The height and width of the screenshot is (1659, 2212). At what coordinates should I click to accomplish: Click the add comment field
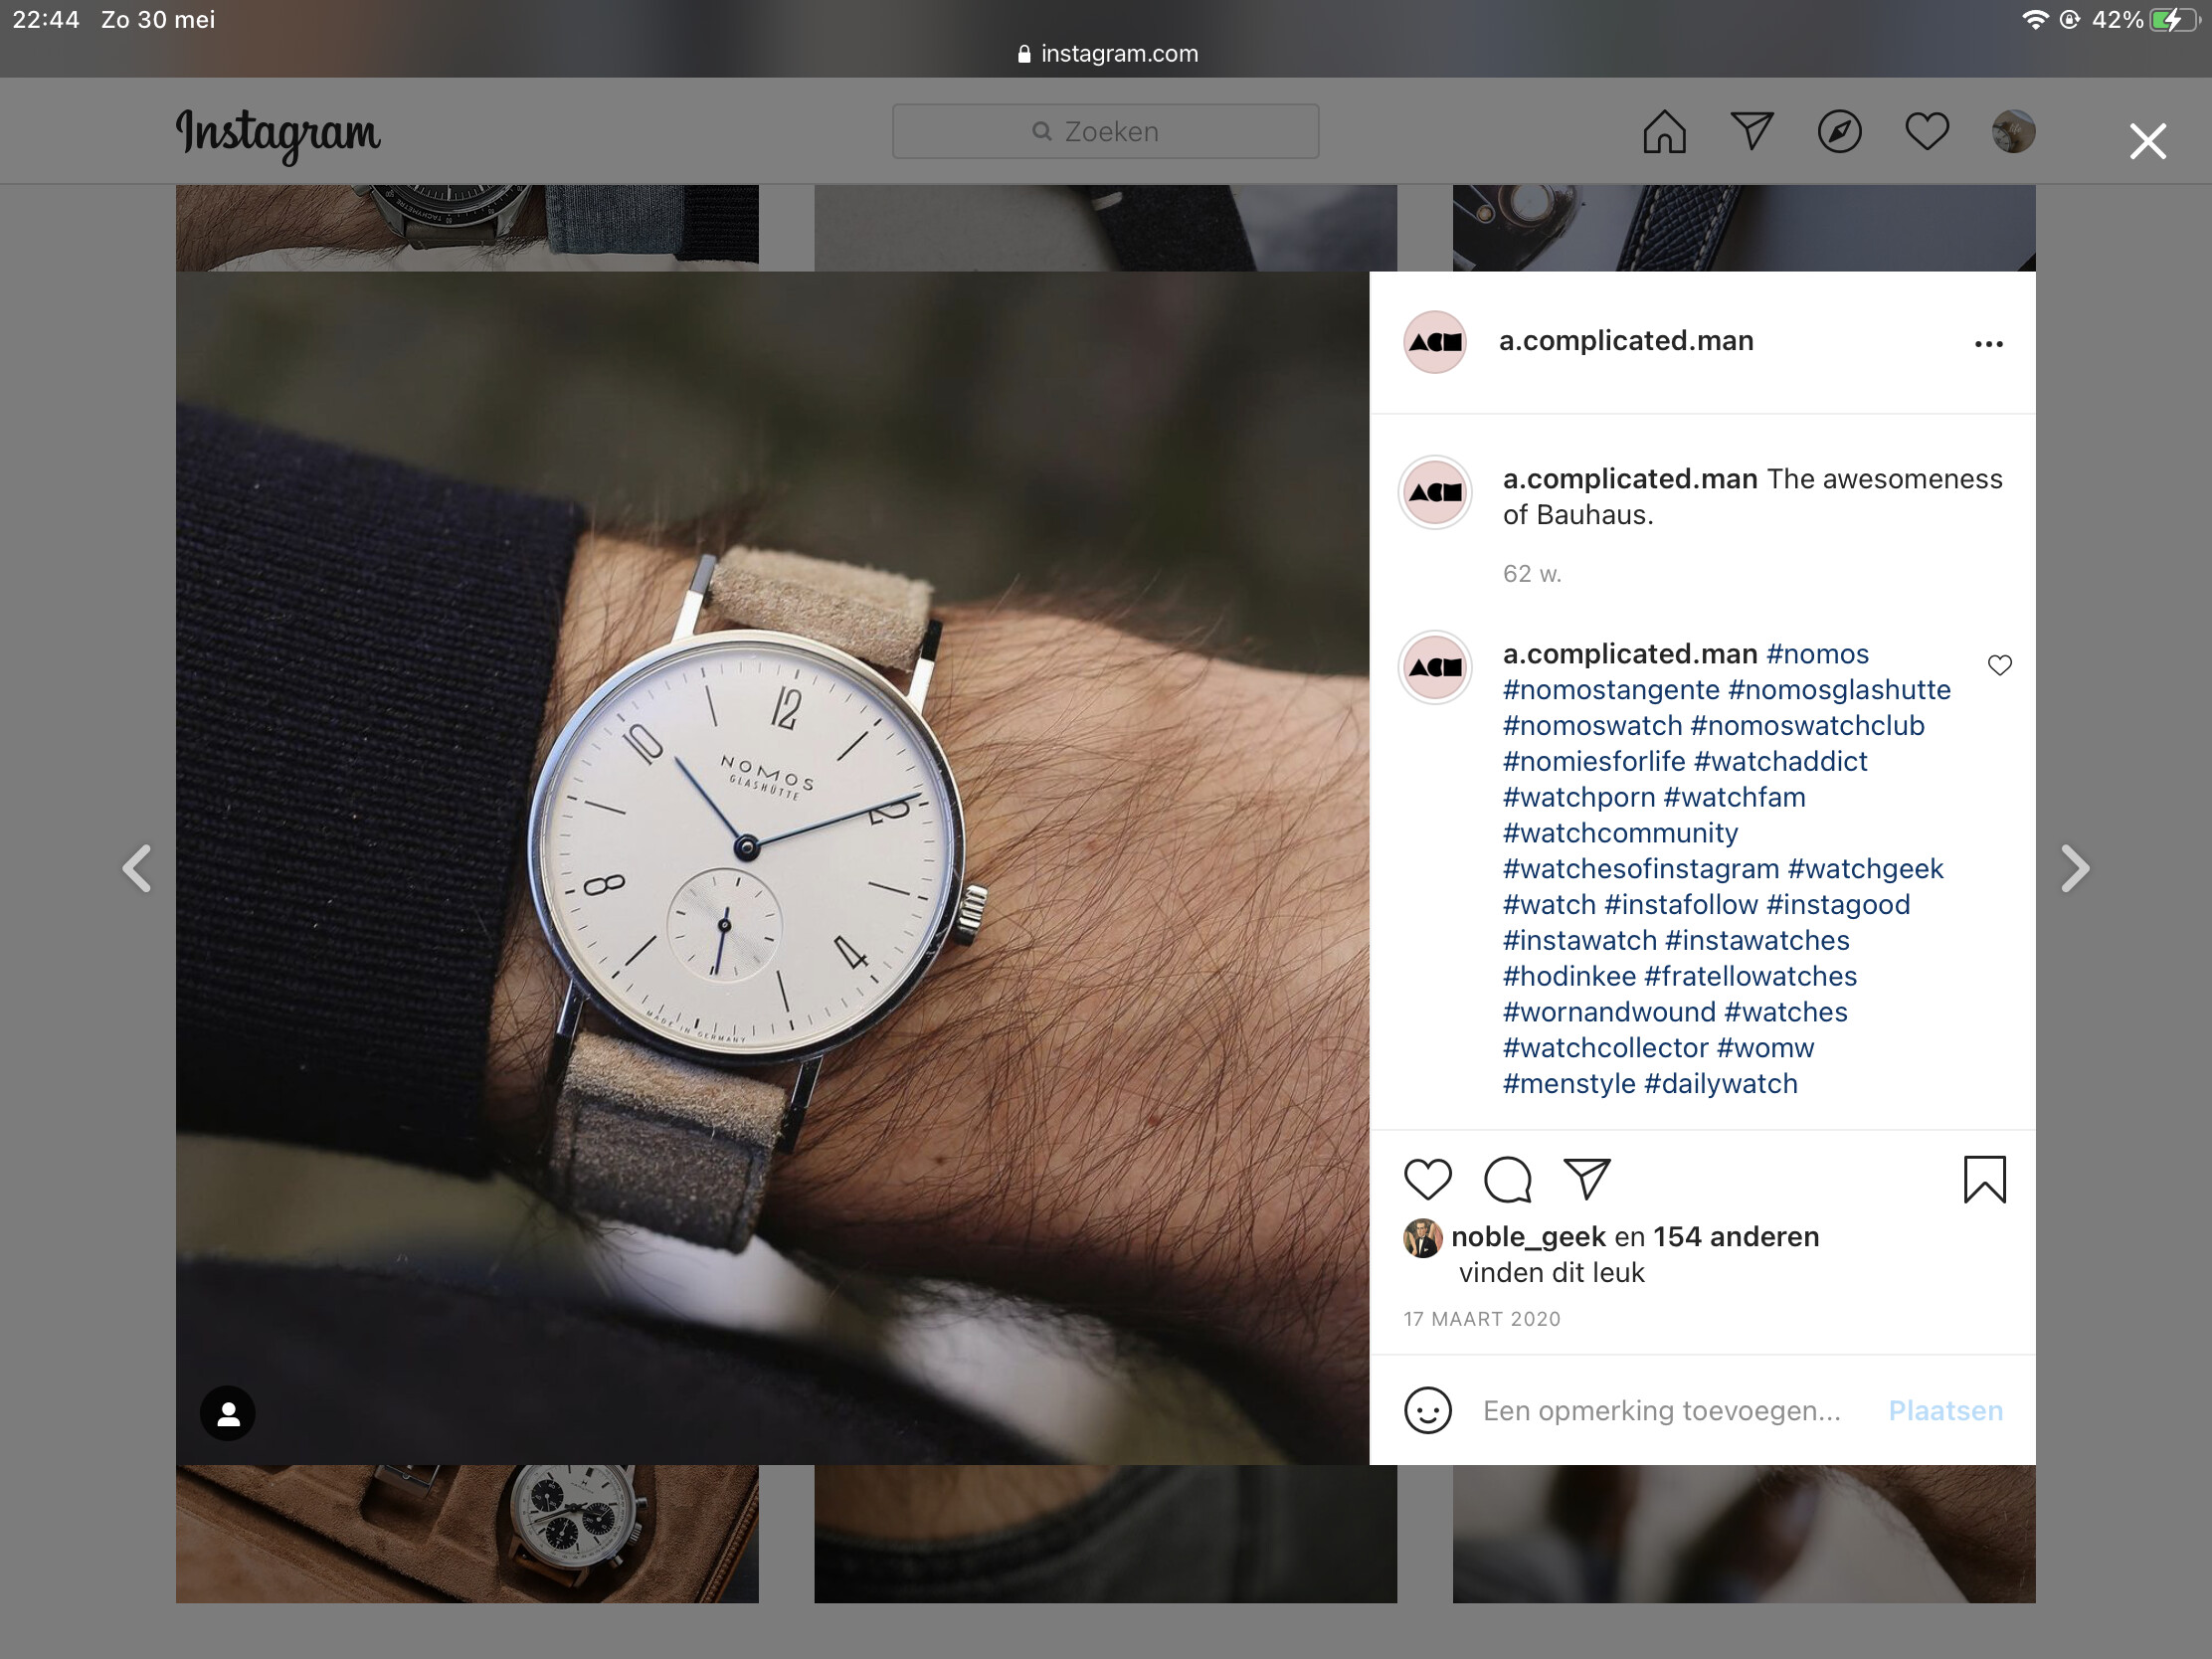[x=1662, y=1411]
